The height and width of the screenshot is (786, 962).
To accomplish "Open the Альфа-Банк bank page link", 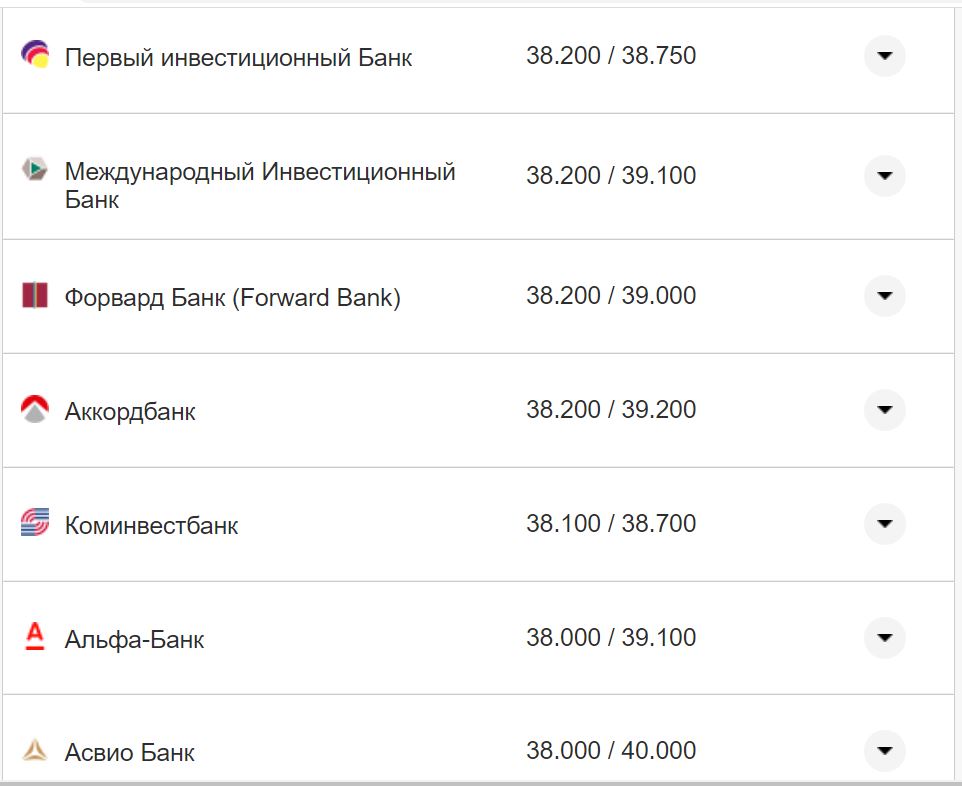I will click(133, 639).
